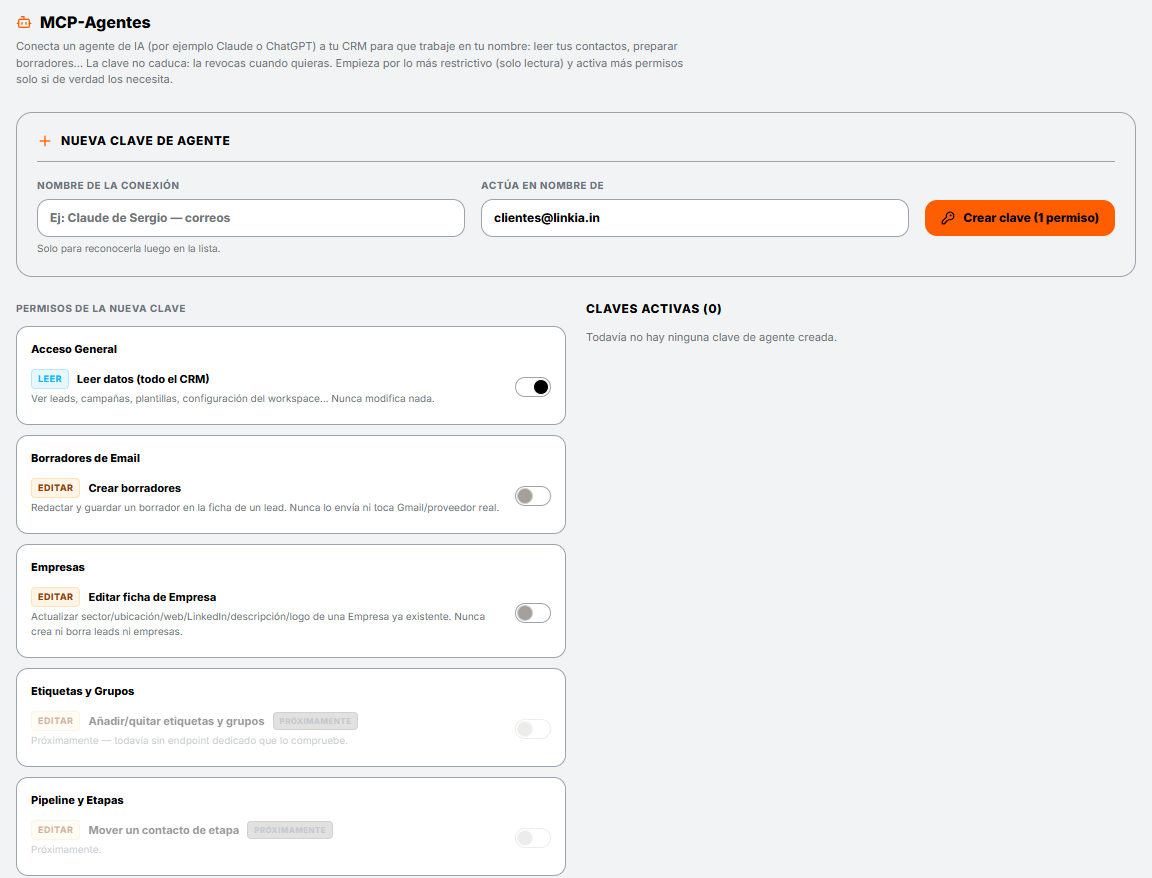Click the ACTÚA EN NOMBRE DE field label
This screenshot has width=1152, height=878.
542,185
